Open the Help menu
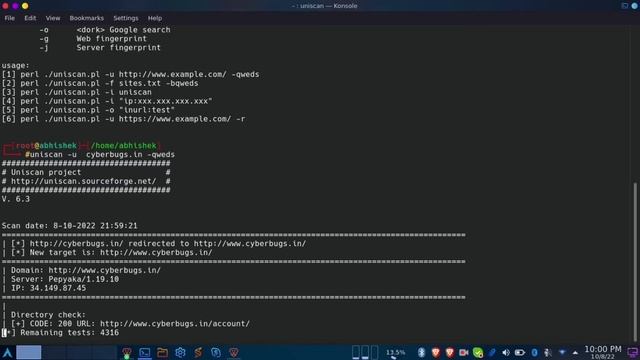This screenshot has width=640, height=360. (155, 18)
